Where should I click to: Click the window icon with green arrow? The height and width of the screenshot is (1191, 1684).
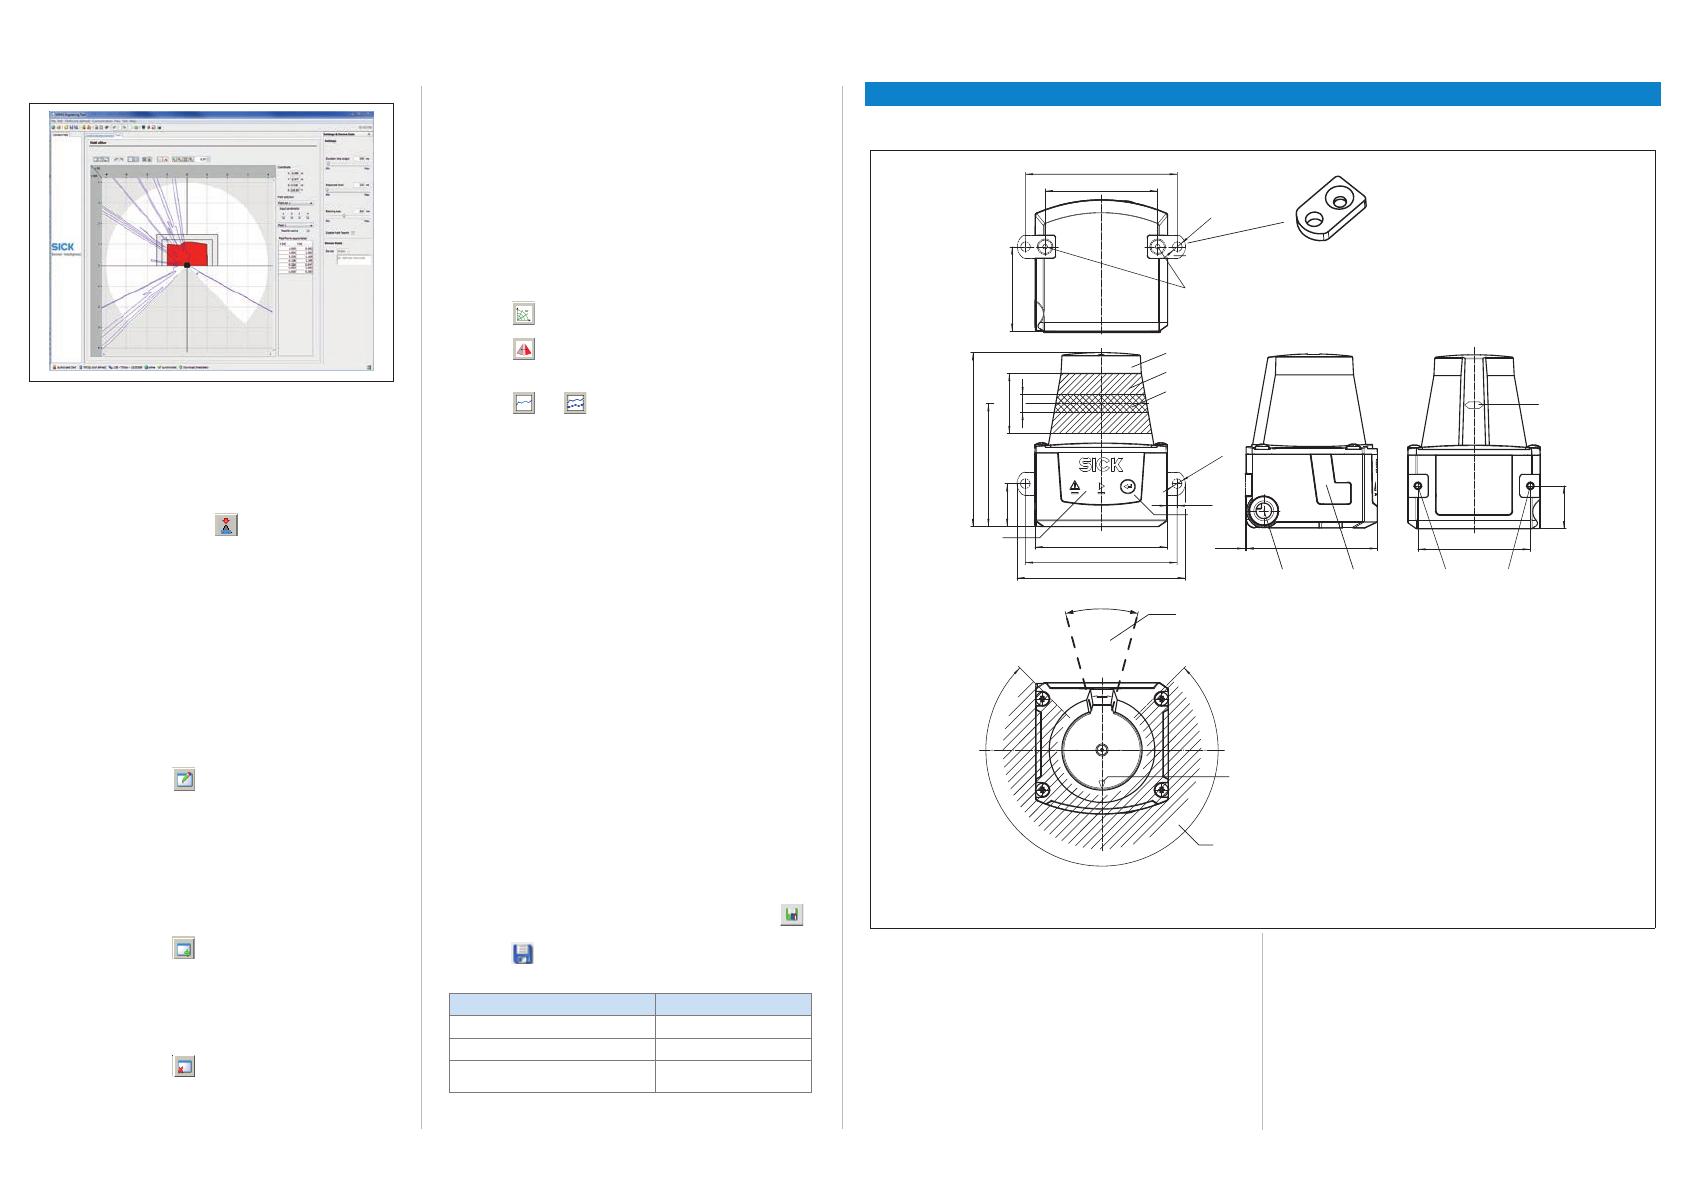pos(183,948)
